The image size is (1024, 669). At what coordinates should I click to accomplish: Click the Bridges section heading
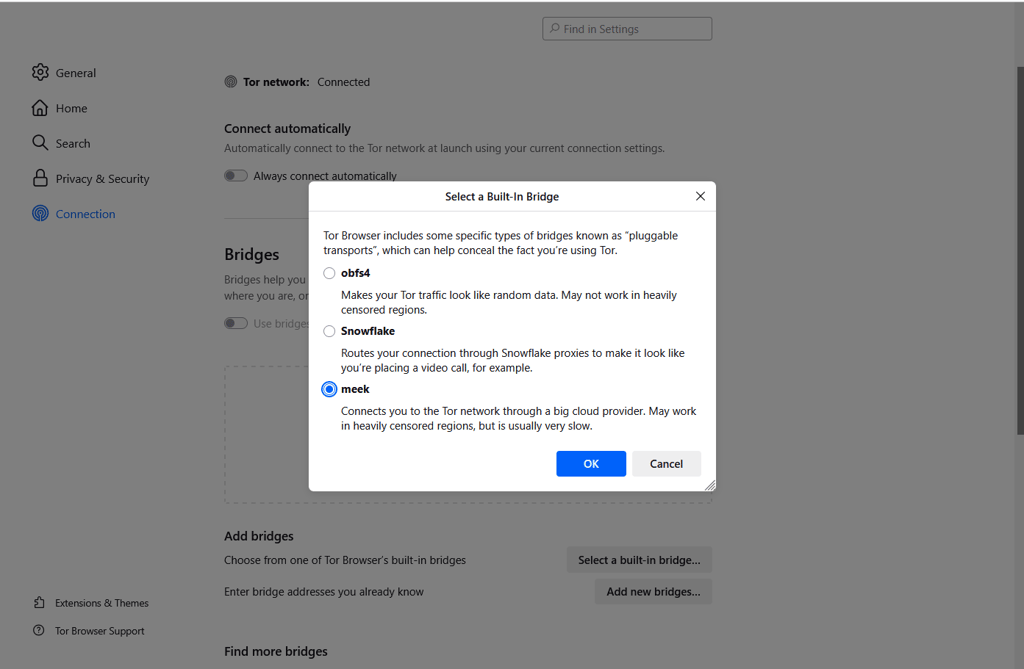pyautogui.click(x=251, y=254)
